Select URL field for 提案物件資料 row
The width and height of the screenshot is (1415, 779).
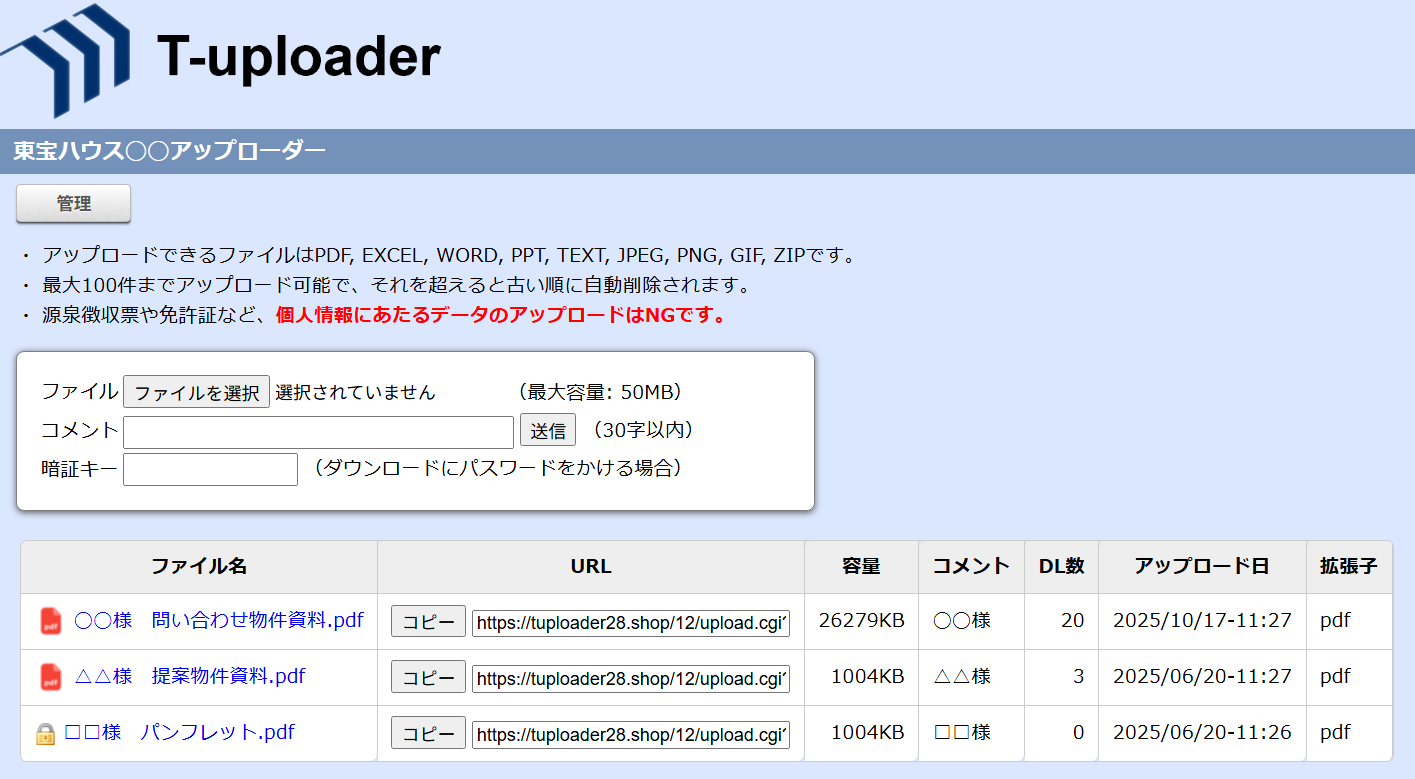click(631, 678)
